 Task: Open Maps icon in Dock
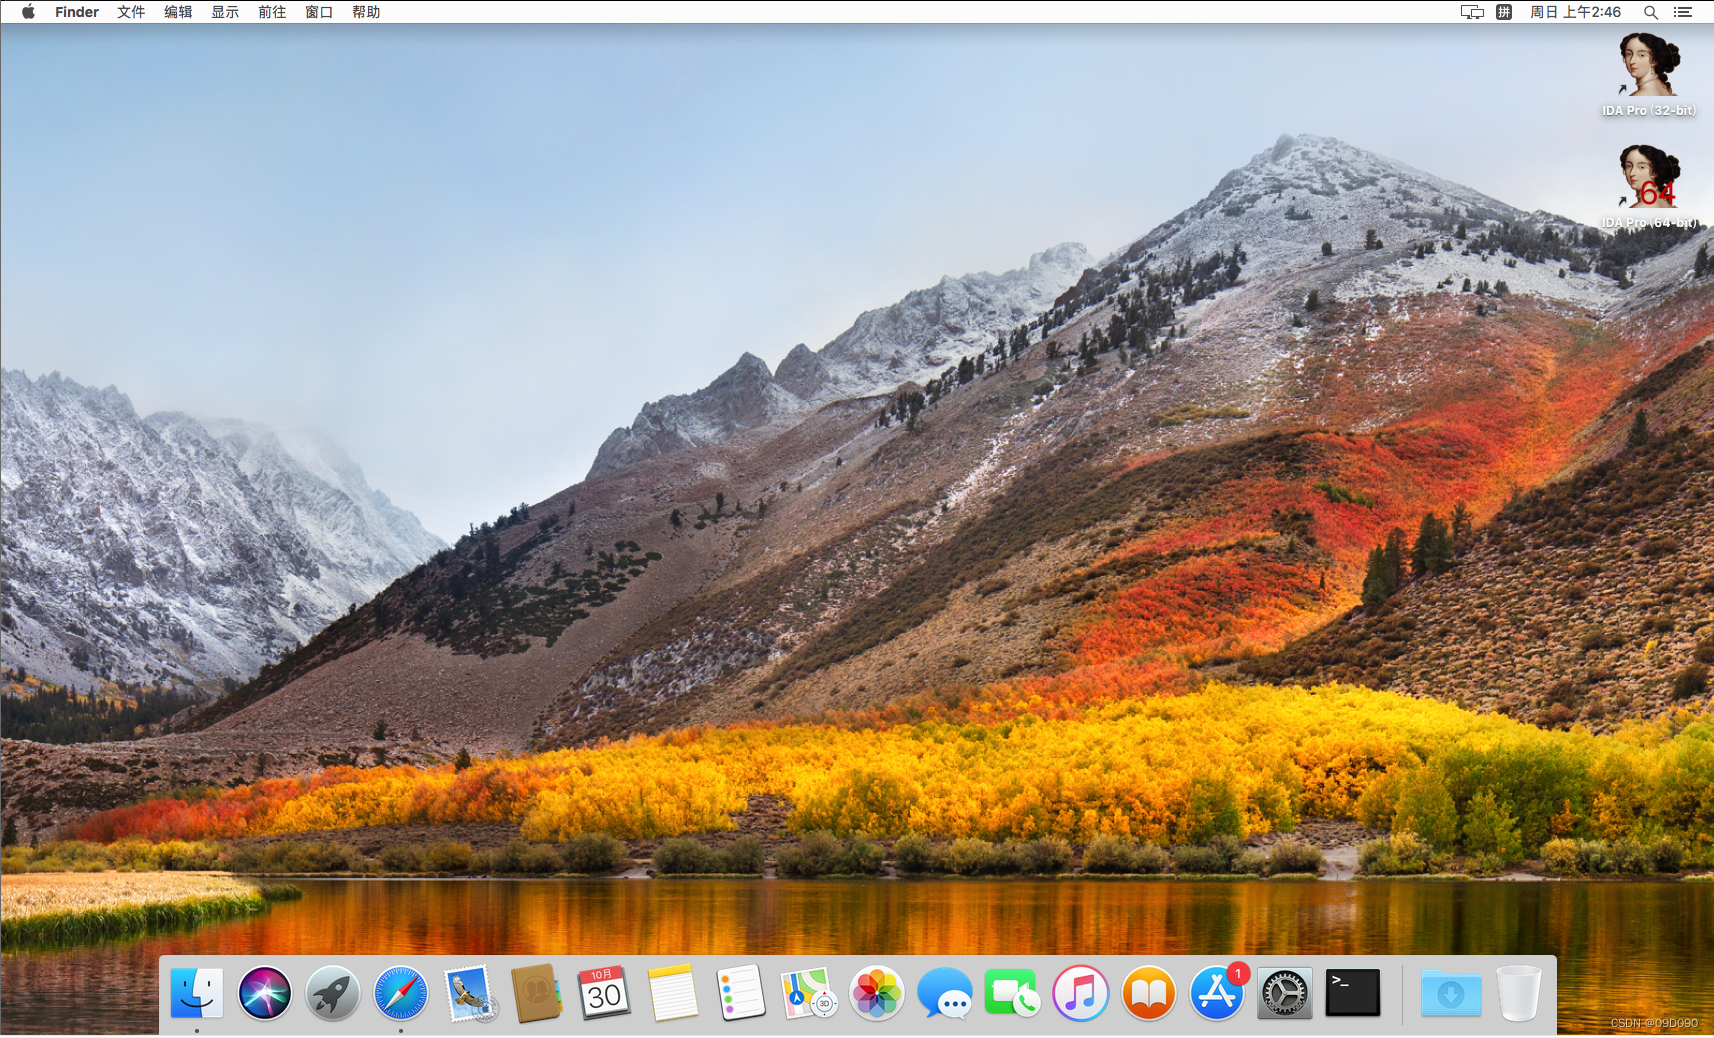pos(809,993)
